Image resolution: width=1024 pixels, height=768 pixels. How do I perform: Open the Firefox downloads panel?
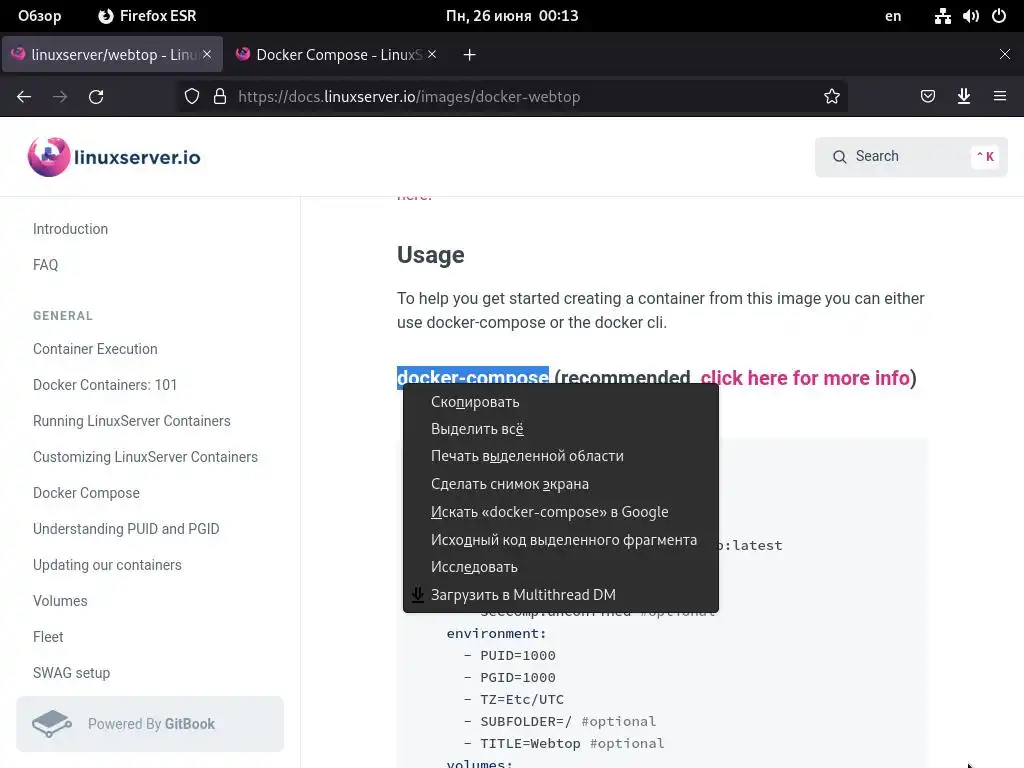point(964,97)
